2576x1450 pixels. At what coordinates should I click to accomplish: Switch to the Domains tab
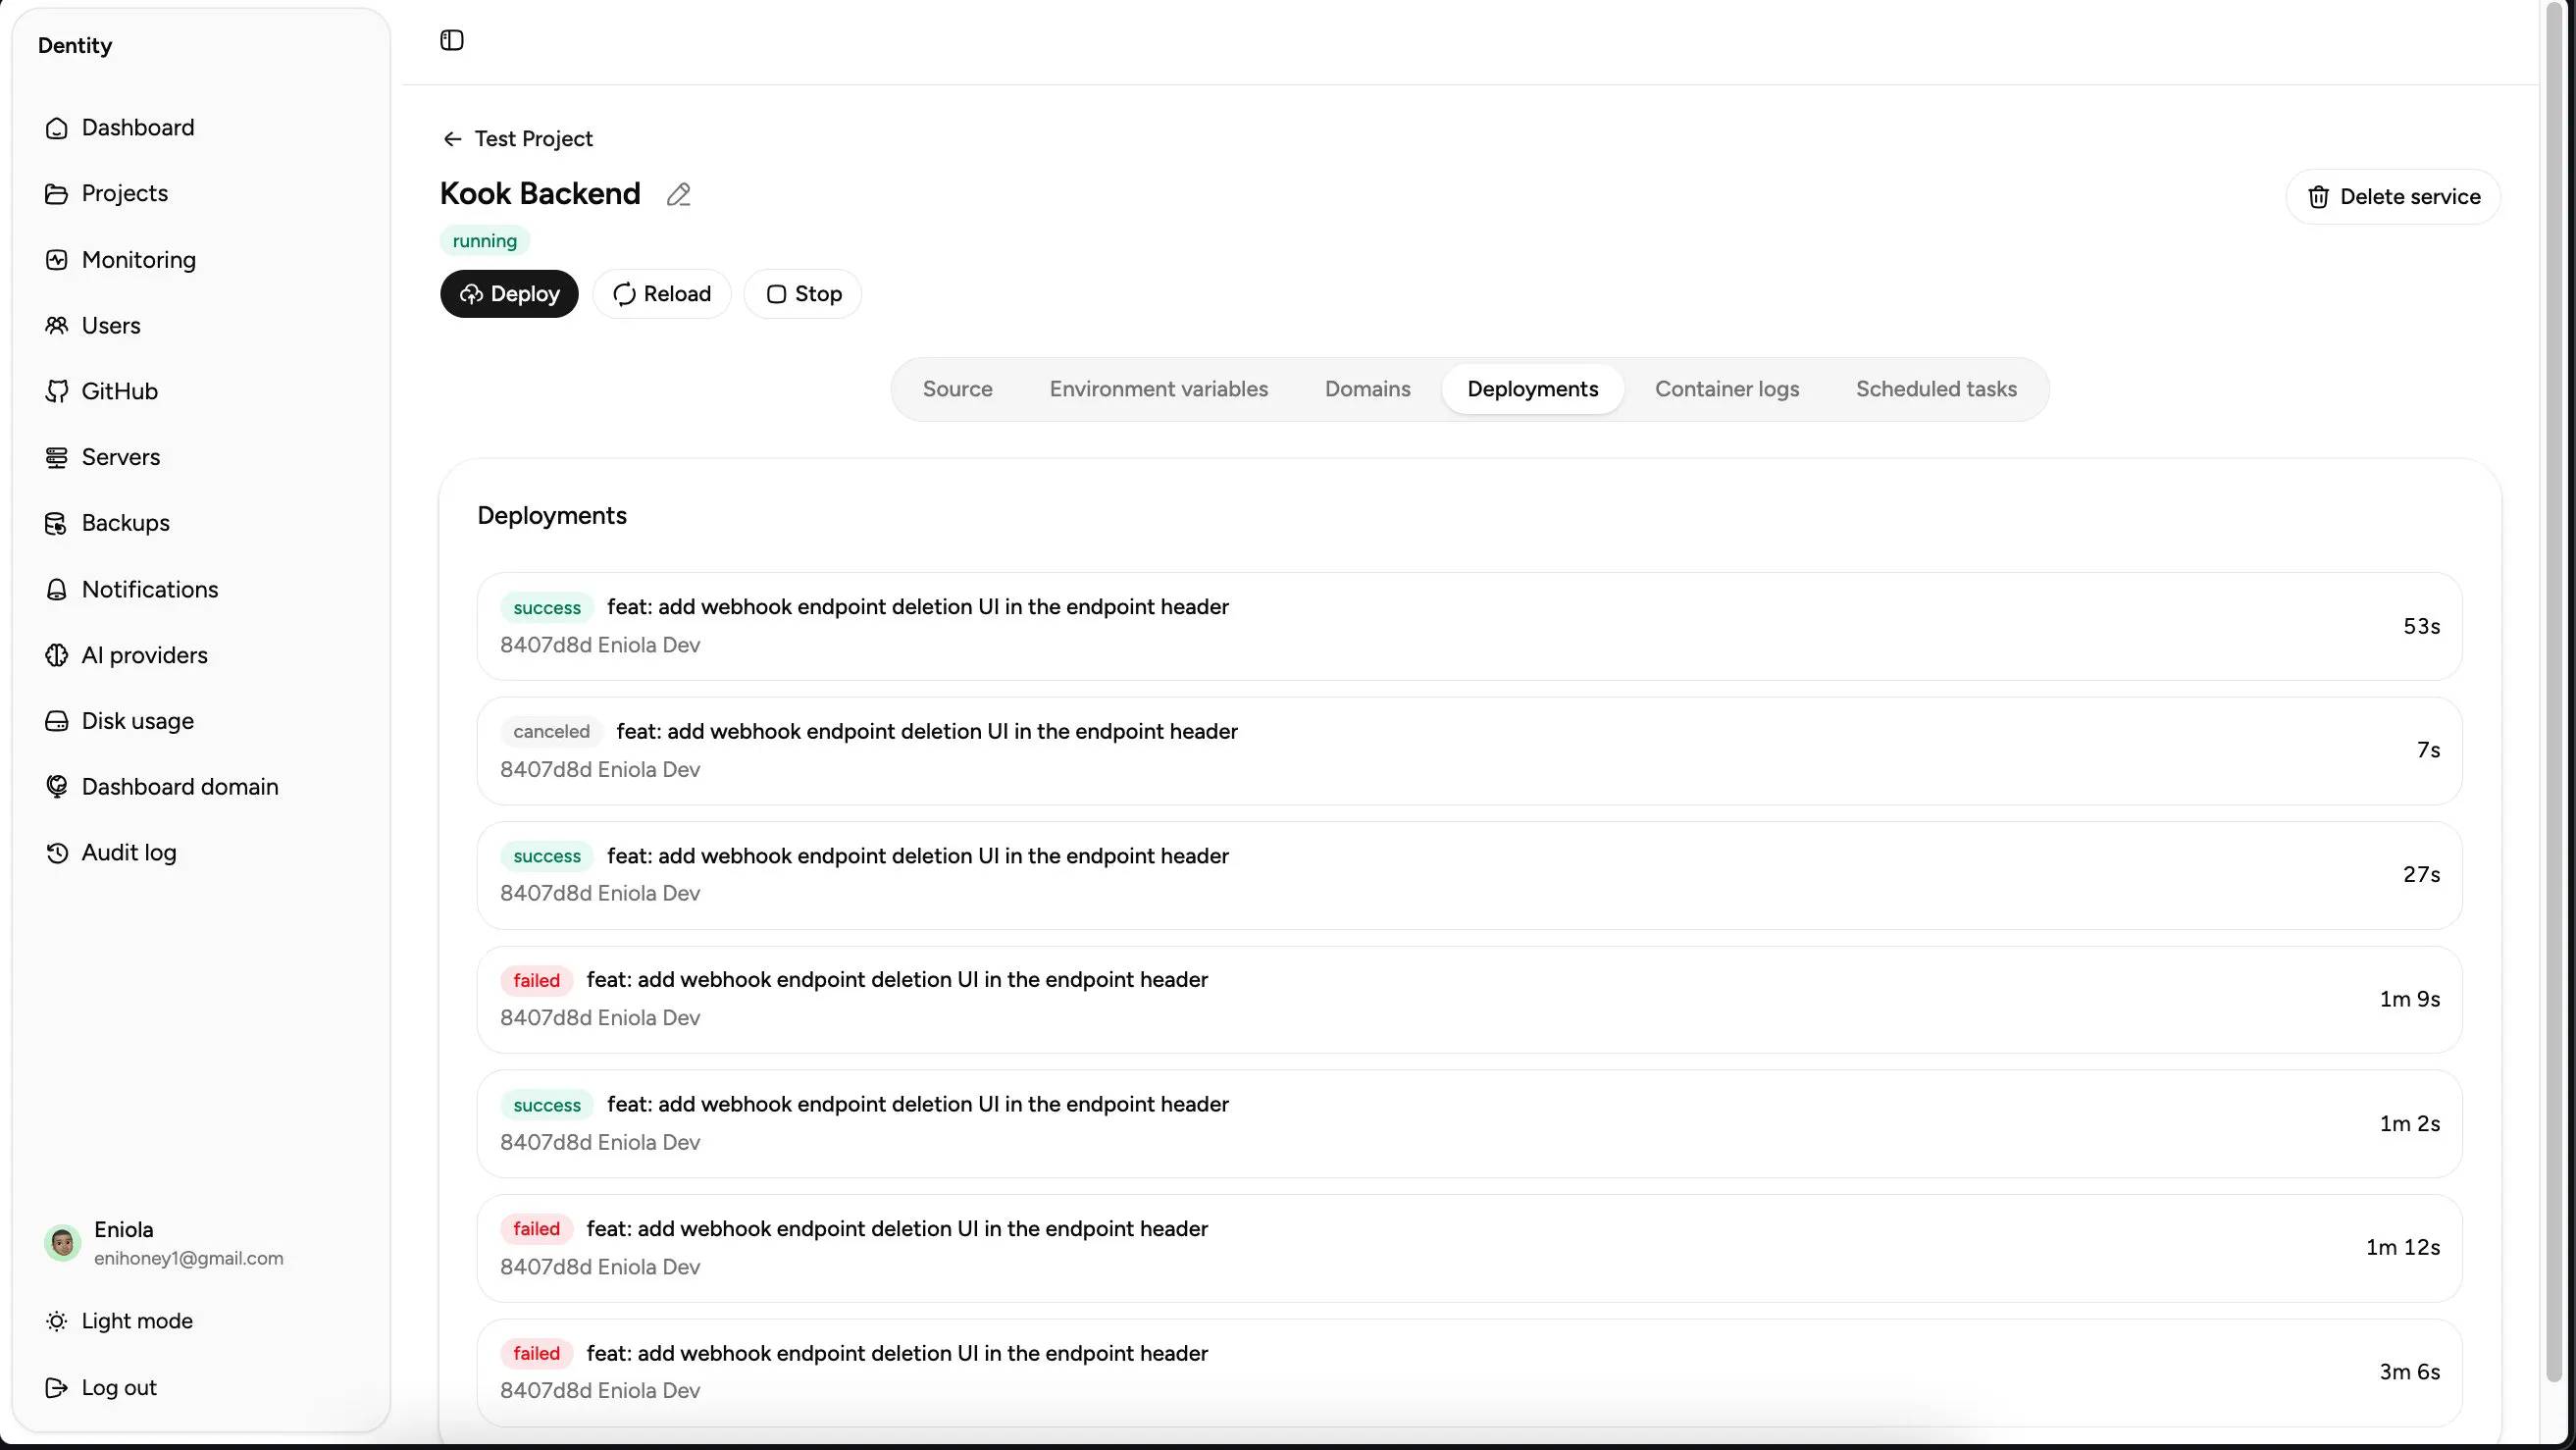[1367, 389]
